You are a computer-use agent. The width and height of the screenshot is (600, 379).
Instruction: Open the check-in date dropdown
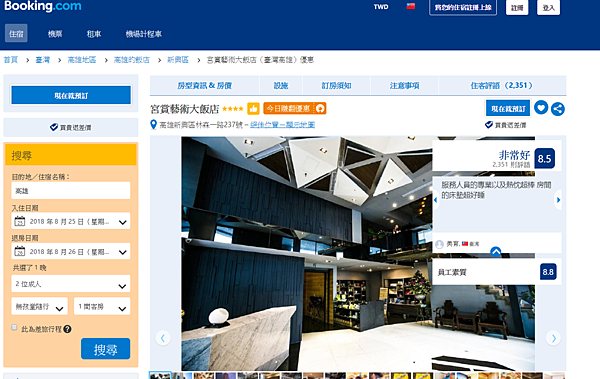click(x=71, y=221)
